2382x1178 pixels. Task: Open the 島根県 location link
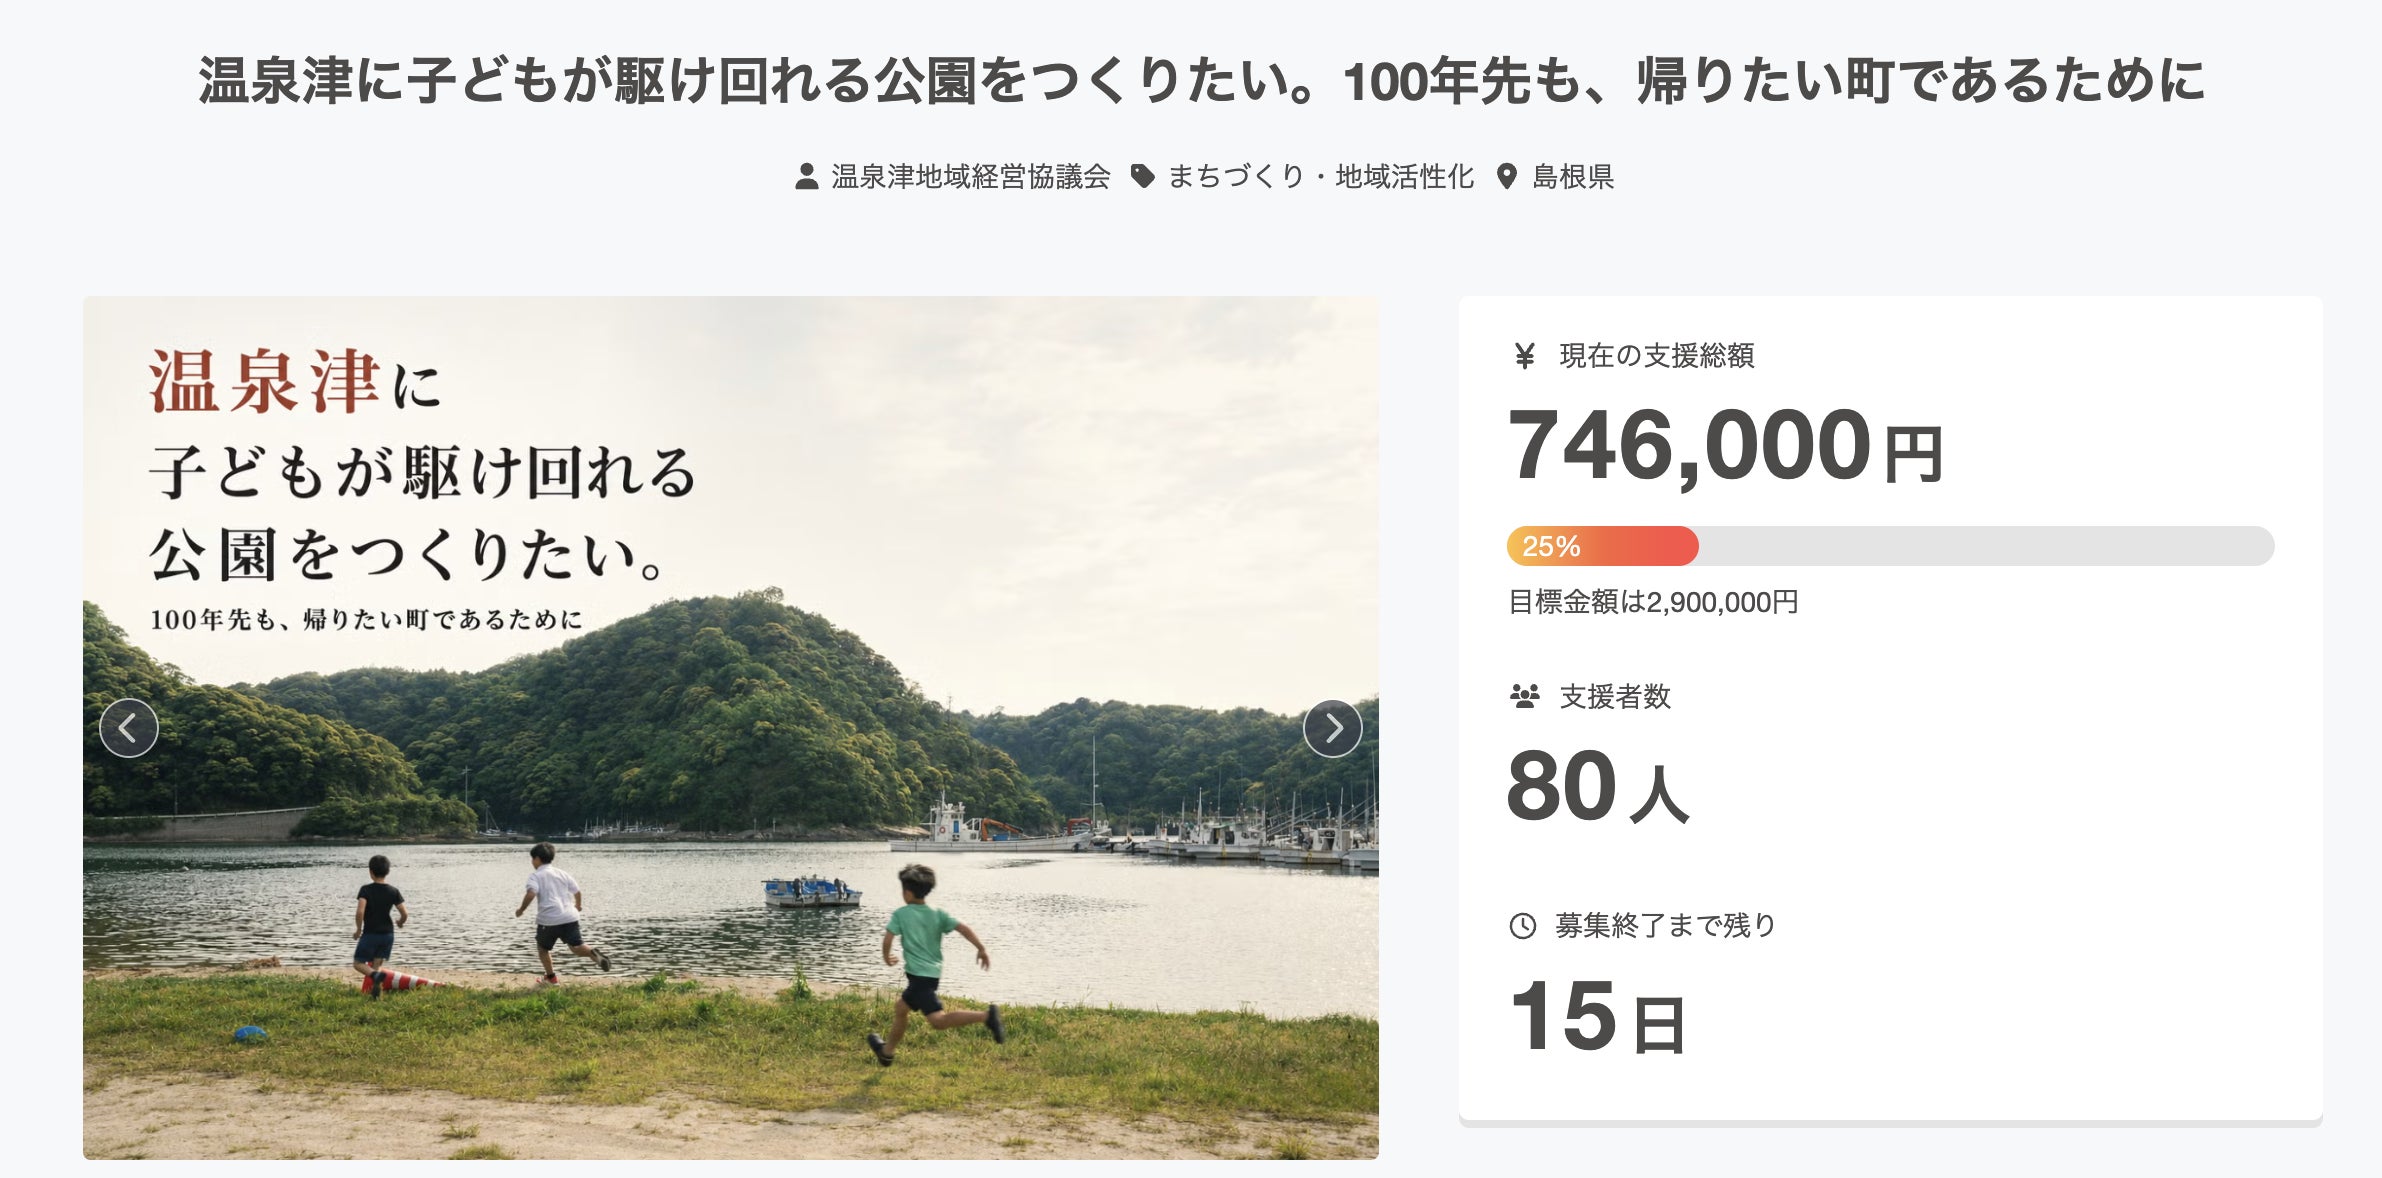1573,177
